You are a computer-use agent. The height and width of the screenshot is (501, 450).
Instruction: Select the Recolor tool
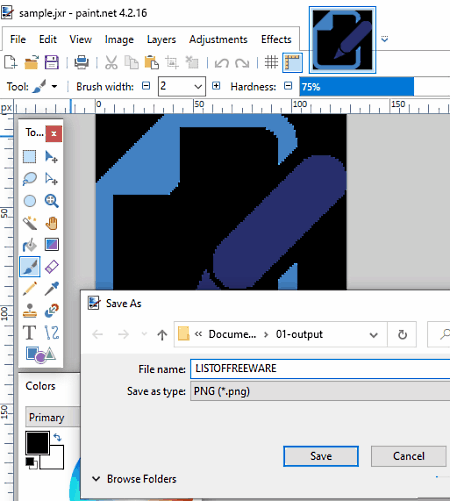pos(51,311)
